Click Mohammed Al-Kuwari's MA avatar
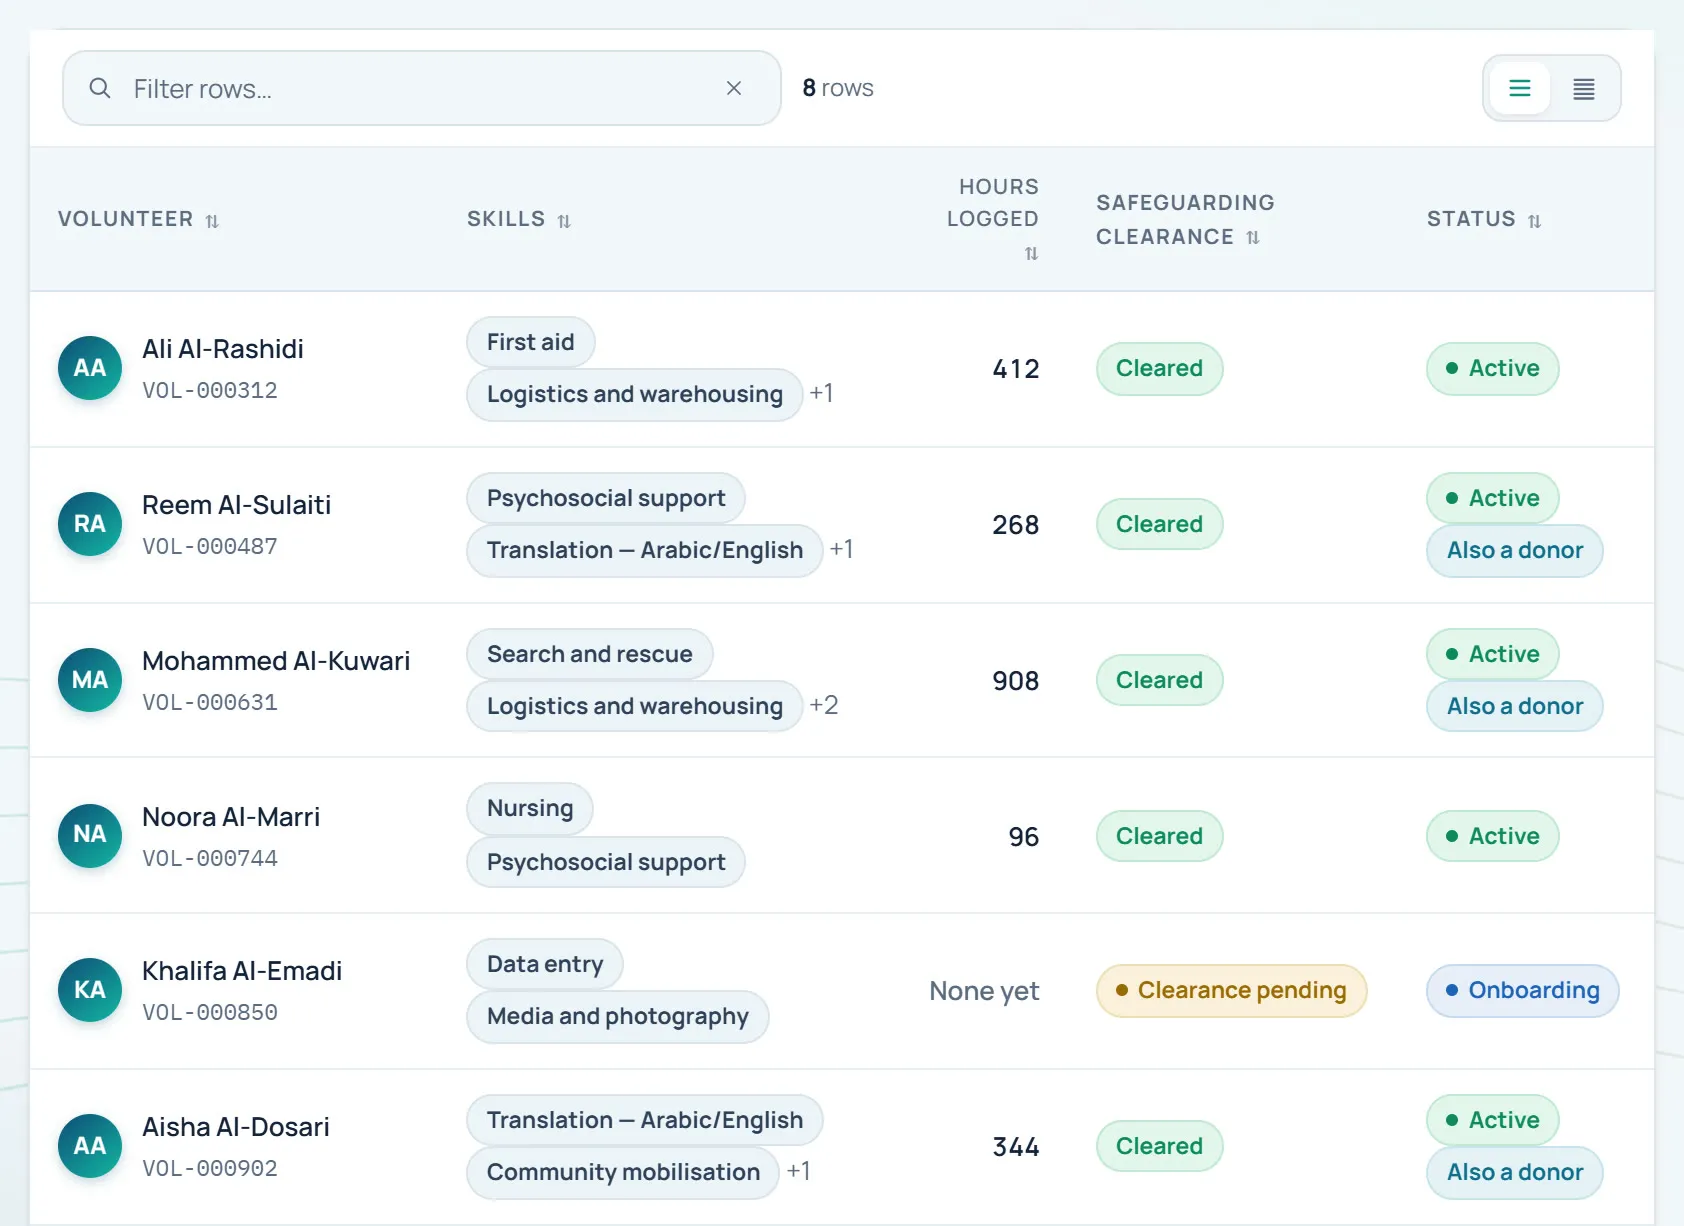The width and height of the screenshot is (1684, 1226). [90, 680]
